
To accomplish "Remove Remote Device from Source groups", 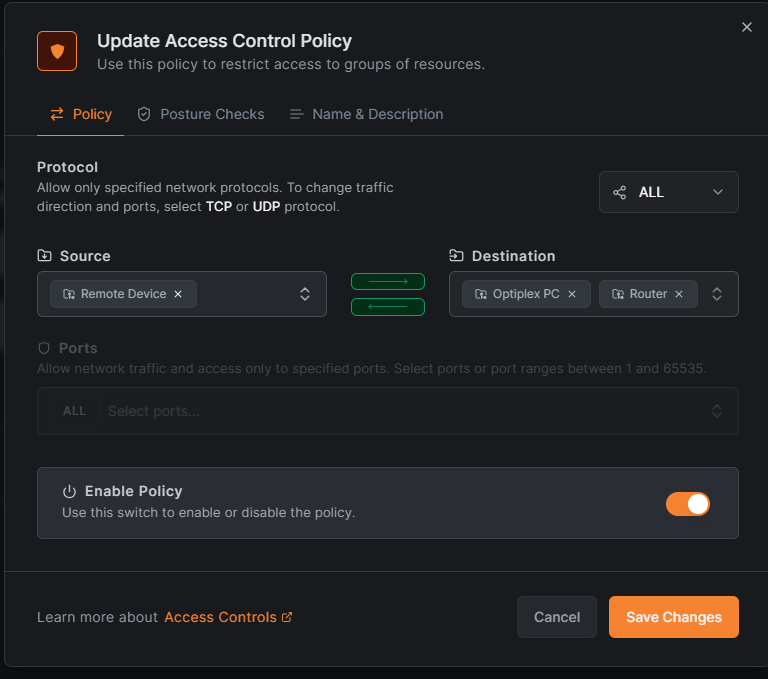I will [x=178, y=294].
